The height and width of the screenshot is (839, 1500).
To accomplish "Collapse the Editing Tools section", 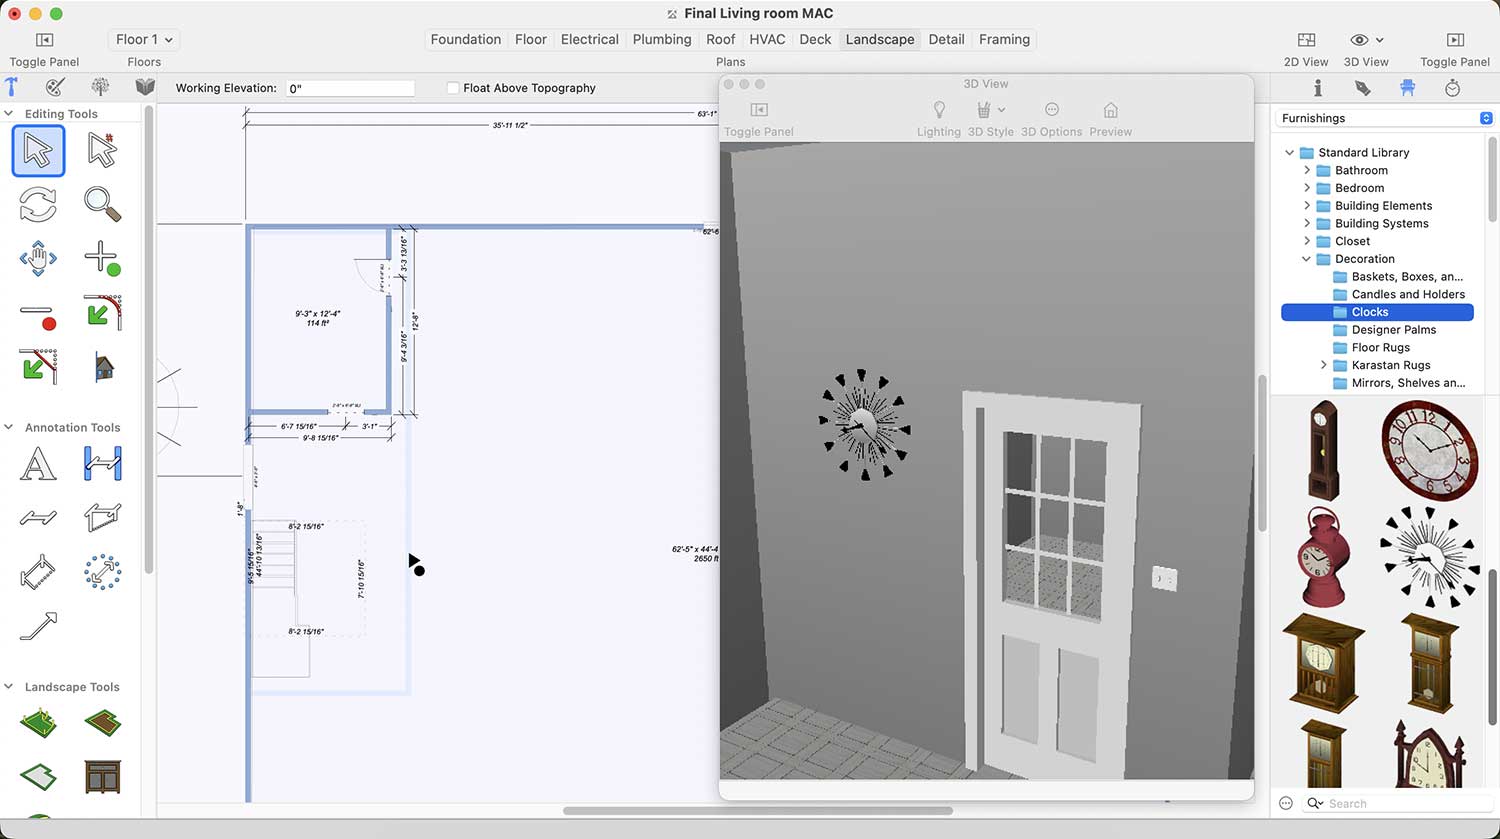I will click(x=9, y=114).
